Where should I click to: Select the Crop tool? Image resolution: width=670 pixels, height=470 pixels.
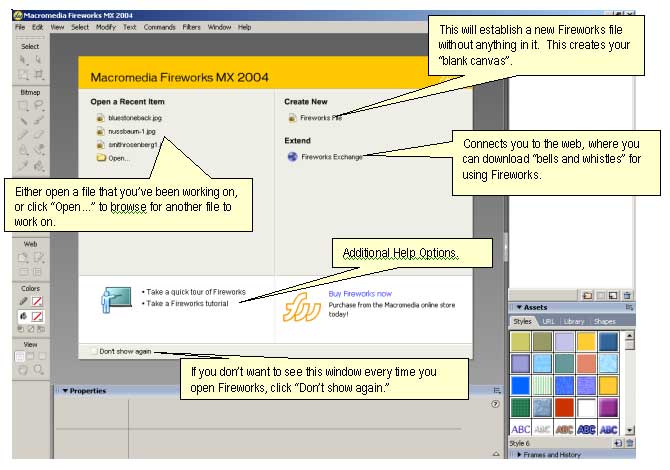[38, 75]
